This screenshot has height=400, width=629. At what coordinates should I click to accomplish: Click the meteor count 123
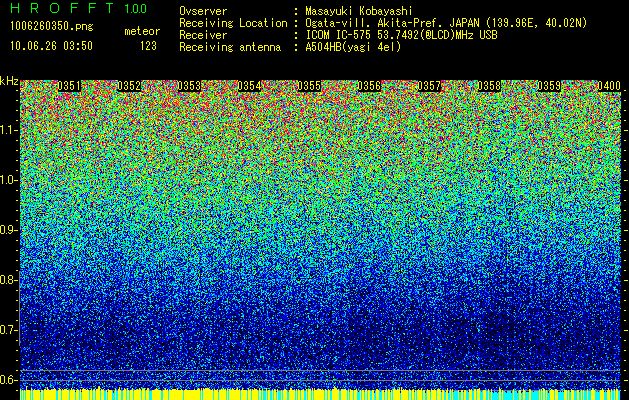(x=148, y=46)
